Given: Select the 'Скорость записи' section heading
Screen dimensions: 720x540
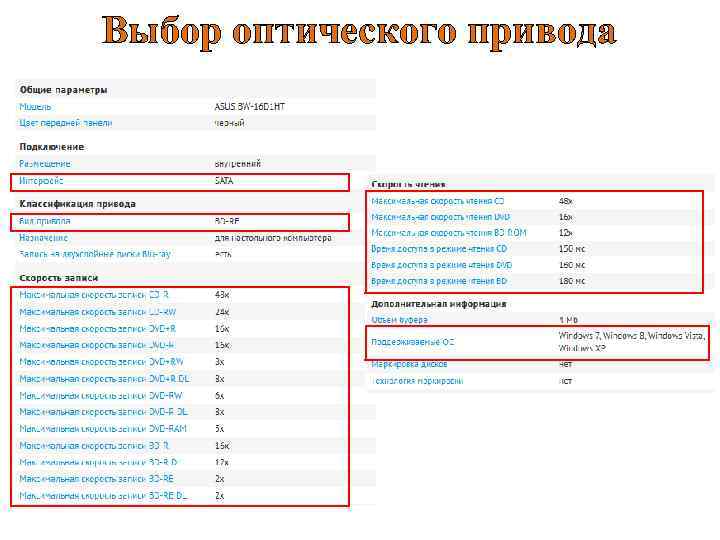Looking at the screenshot, I should [x=59, y=278].
